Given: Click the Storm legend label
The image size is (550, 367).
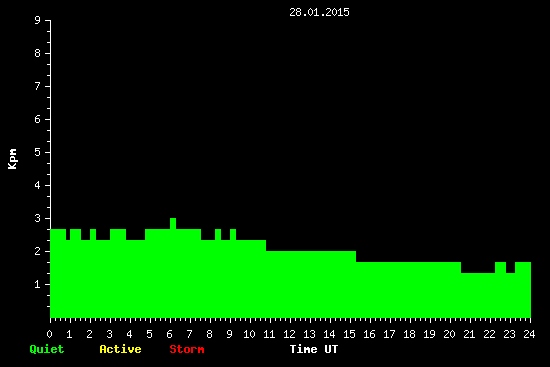Looking at the screenshot, I should (187, 349).
